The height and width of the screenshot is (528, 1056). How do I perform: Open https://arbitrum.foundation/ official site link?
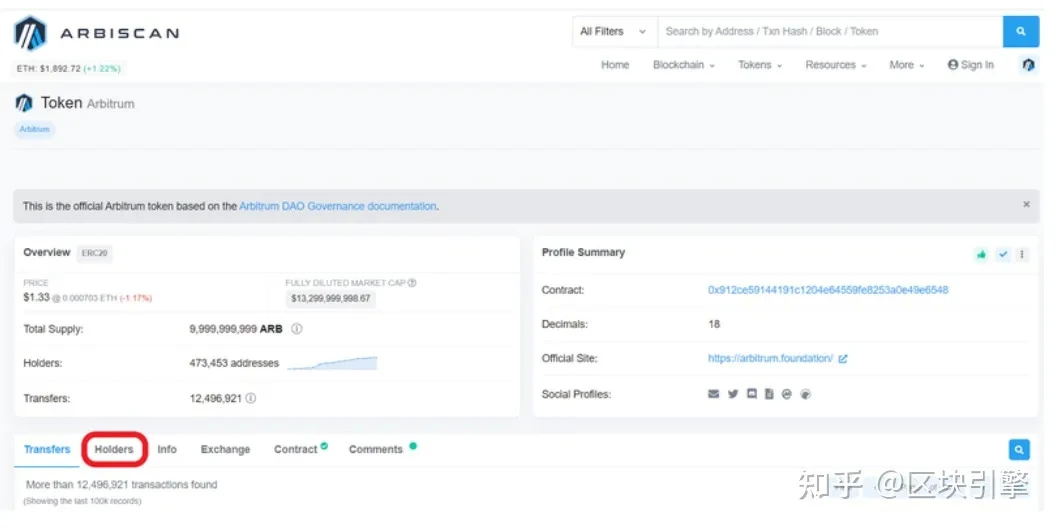[x=770, y=358]
